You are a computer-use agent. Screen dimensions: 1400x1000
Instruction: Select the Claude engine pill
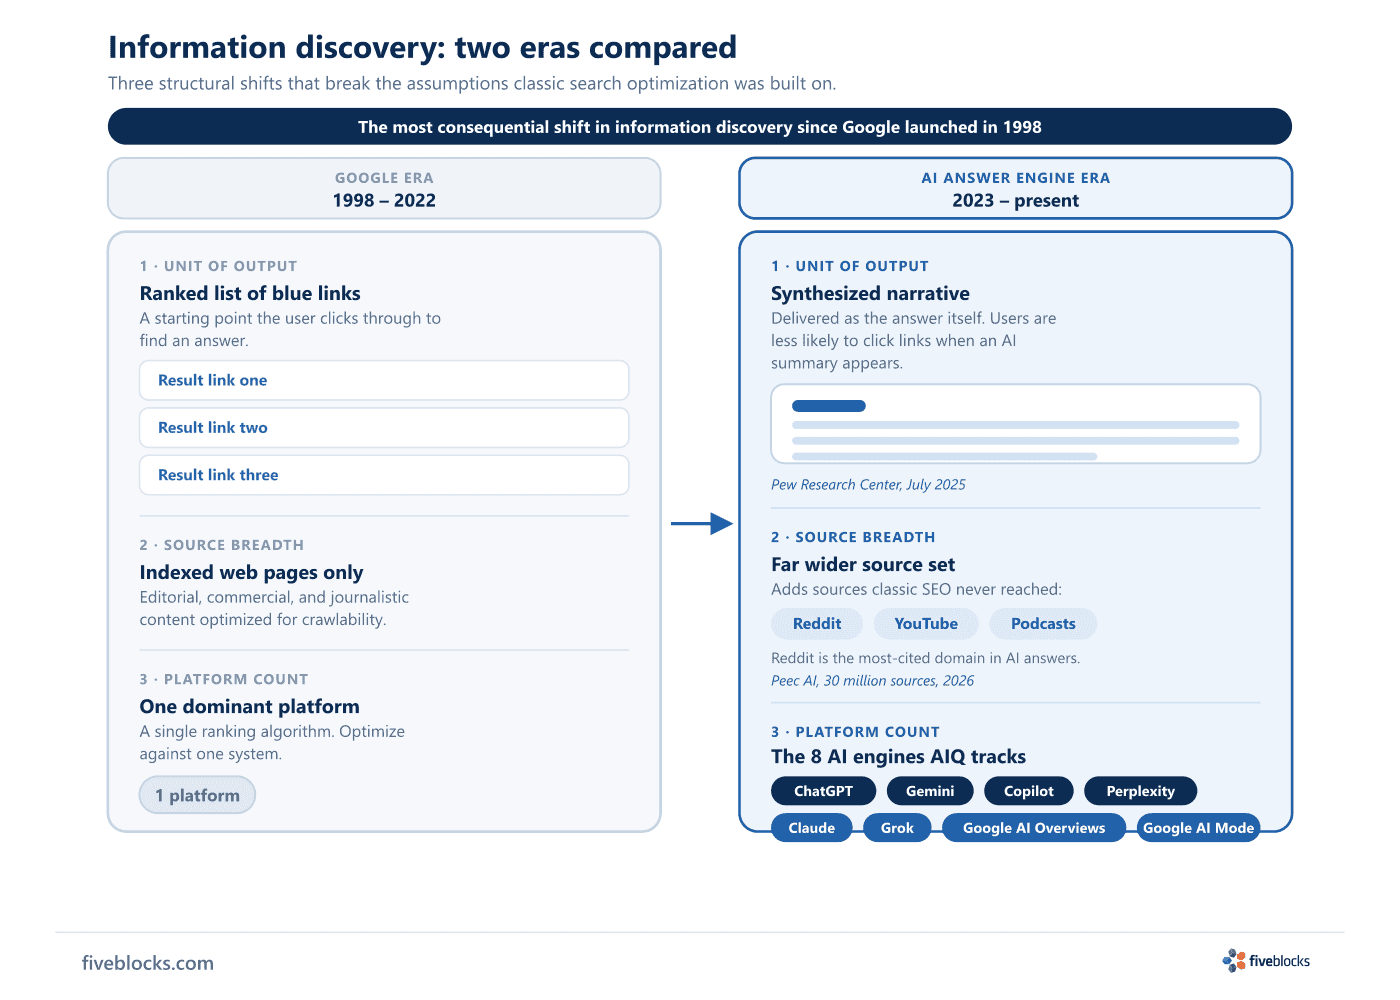(x=811, y=828)
